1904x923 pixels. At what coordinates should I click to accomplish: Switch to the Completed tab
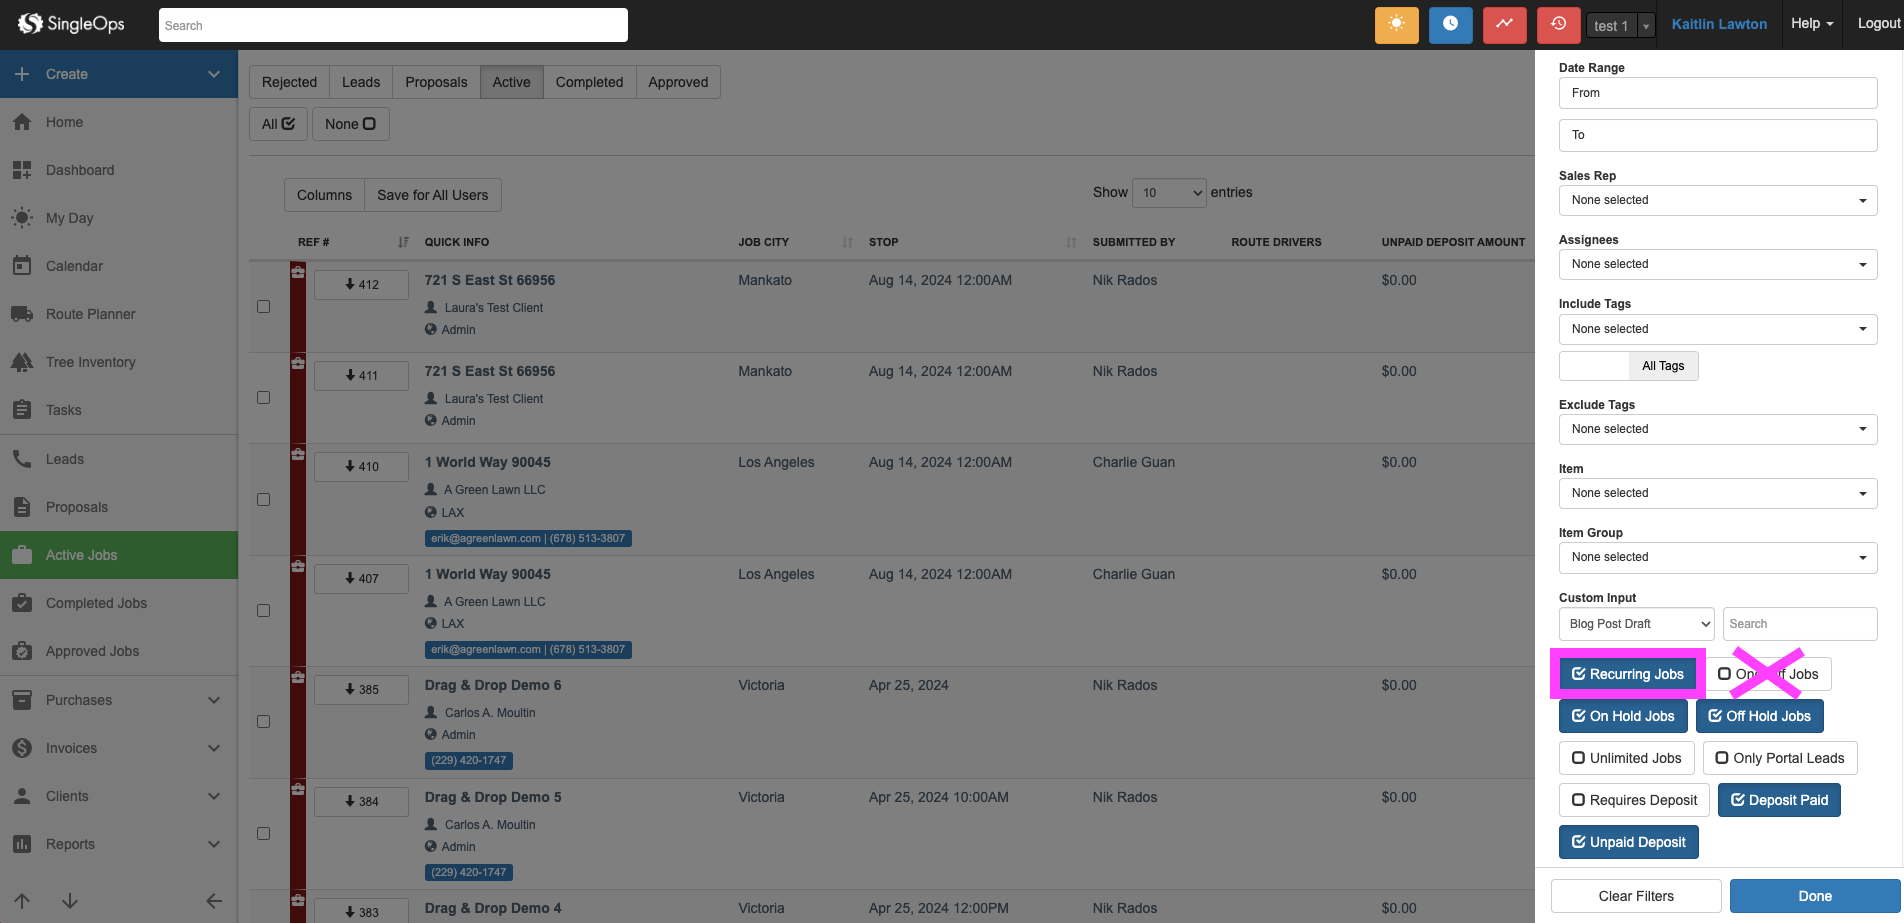[589, 82]
